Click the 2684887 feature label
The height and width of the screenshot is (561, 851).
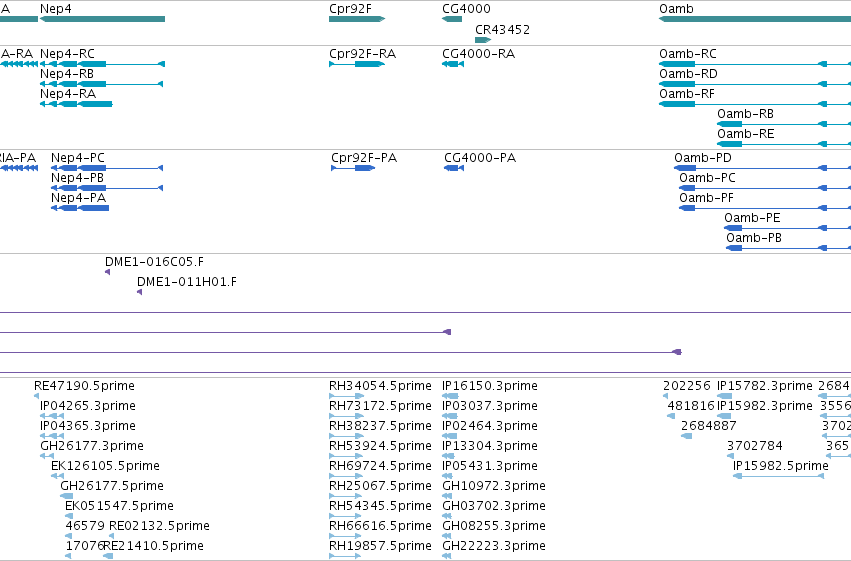[x=709, y=426]
